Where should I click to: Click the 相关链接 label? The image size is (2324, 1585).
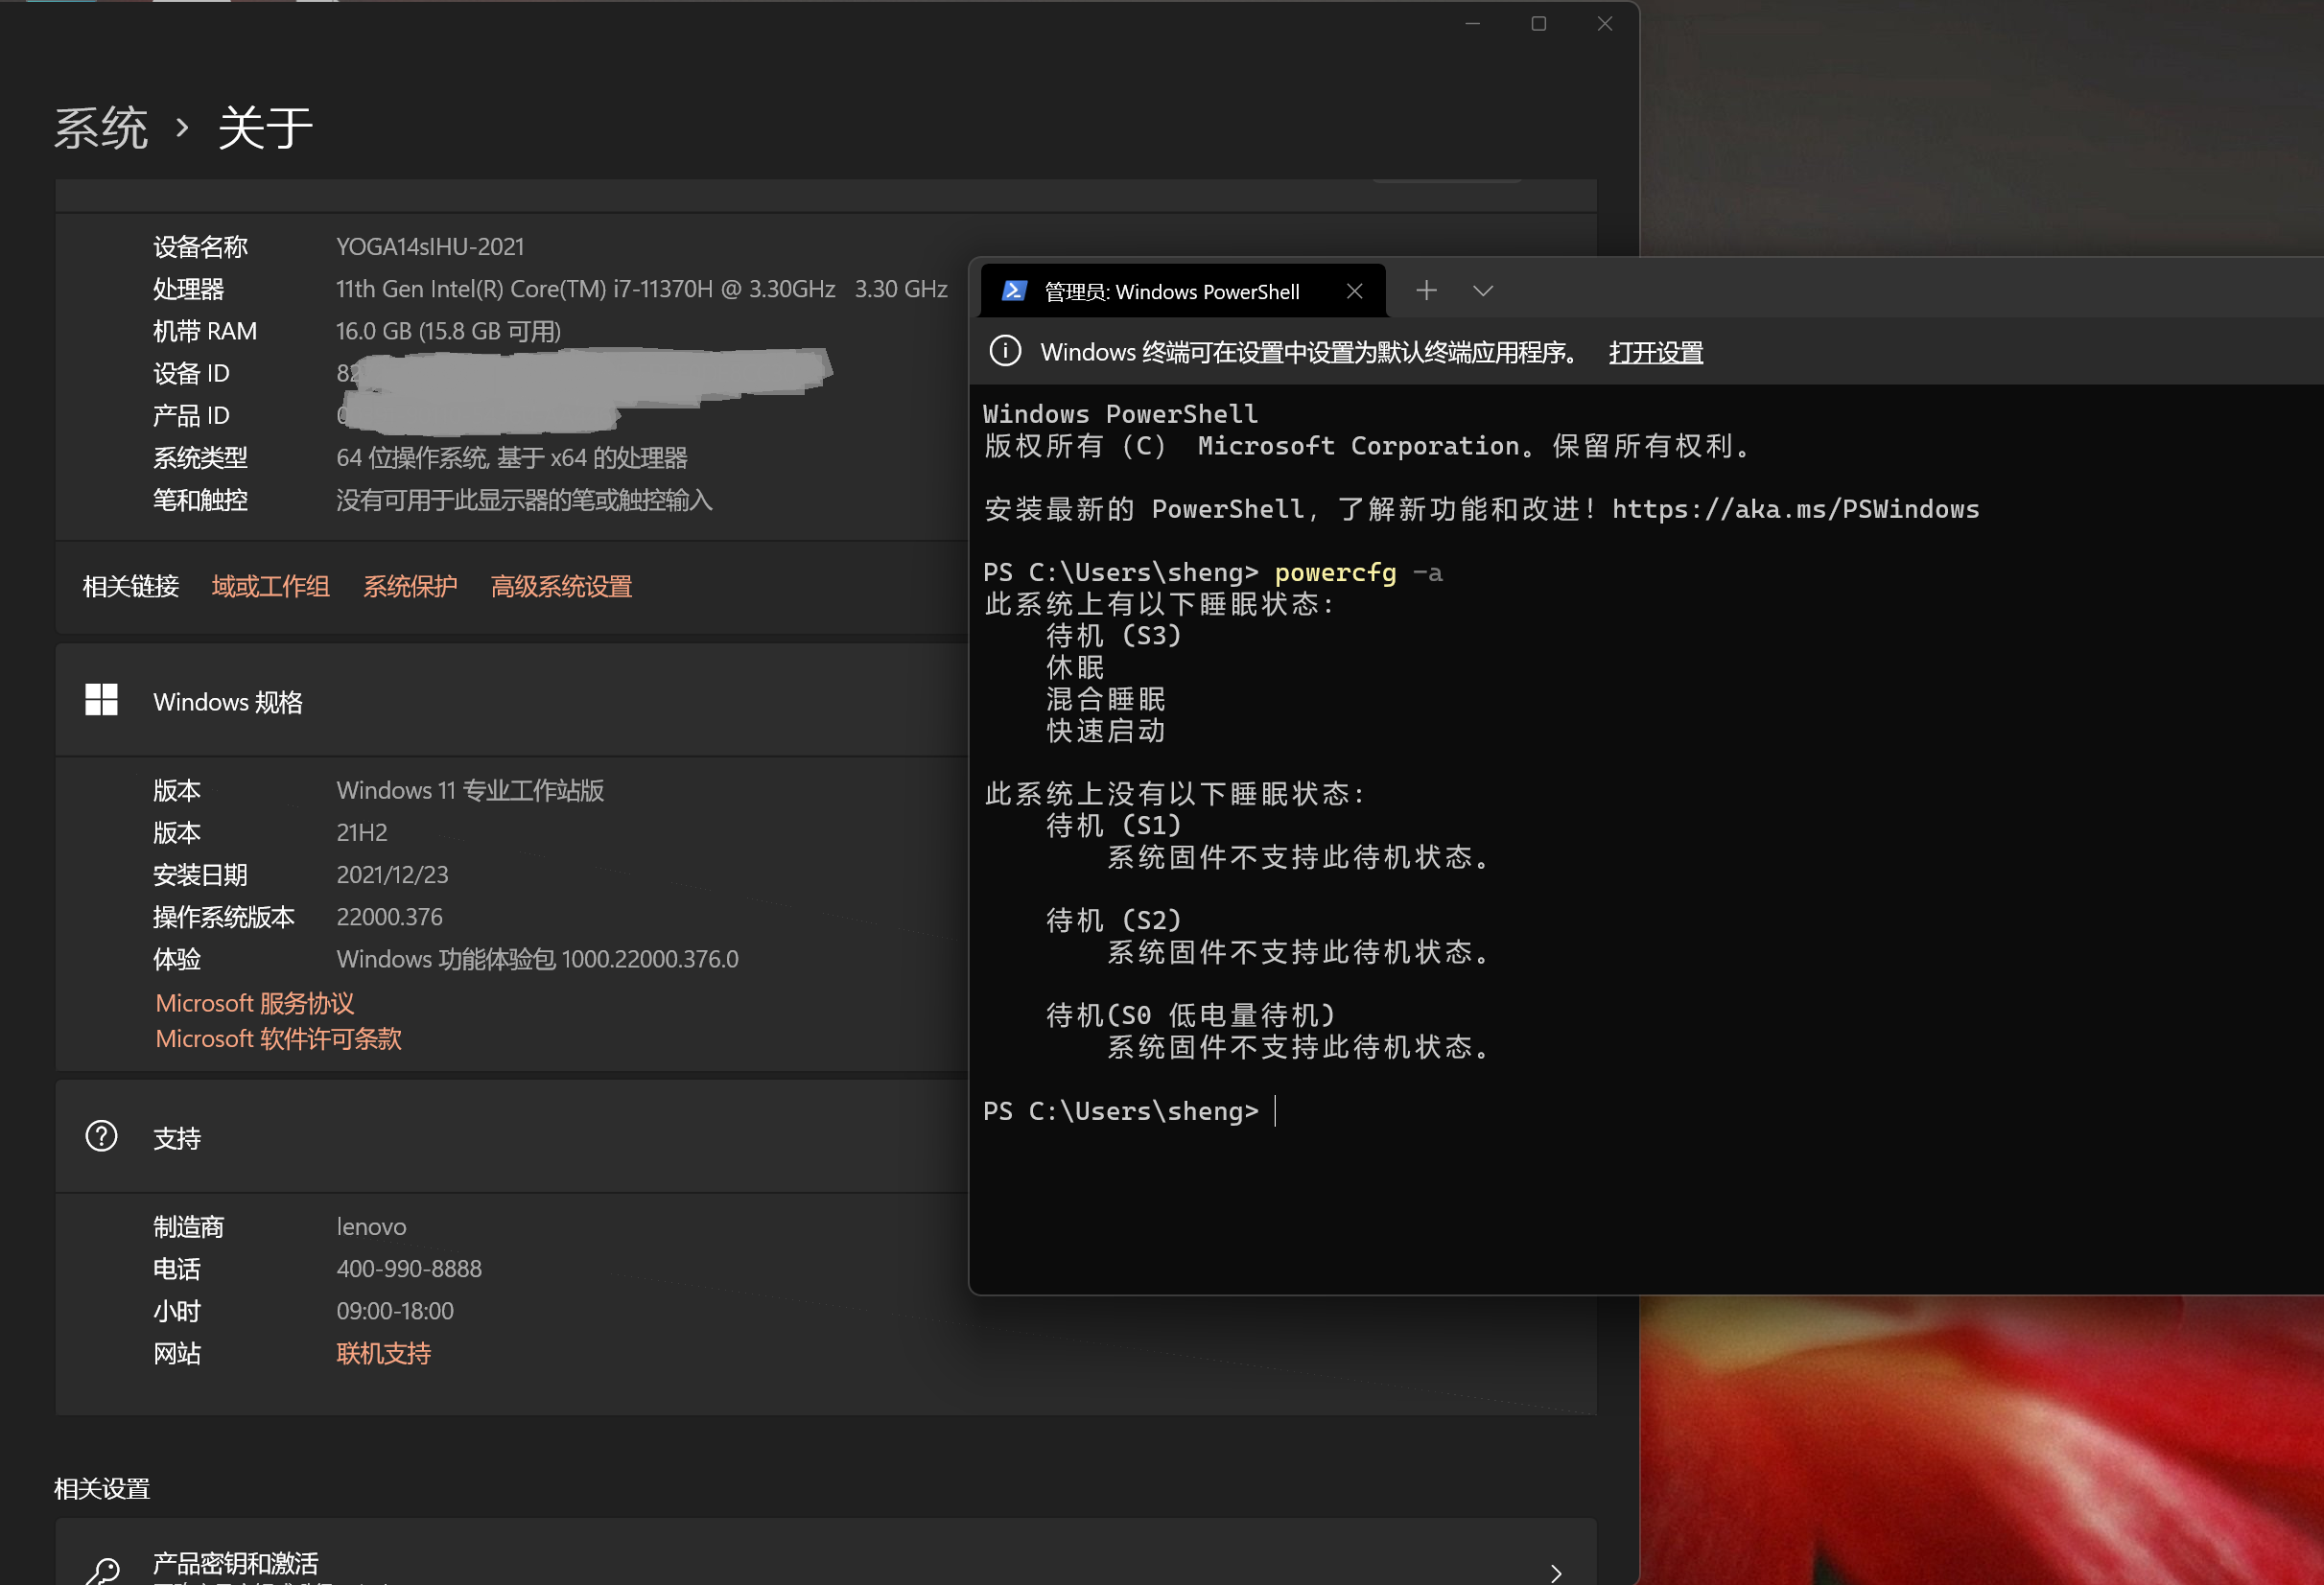(x=130, y=587)
